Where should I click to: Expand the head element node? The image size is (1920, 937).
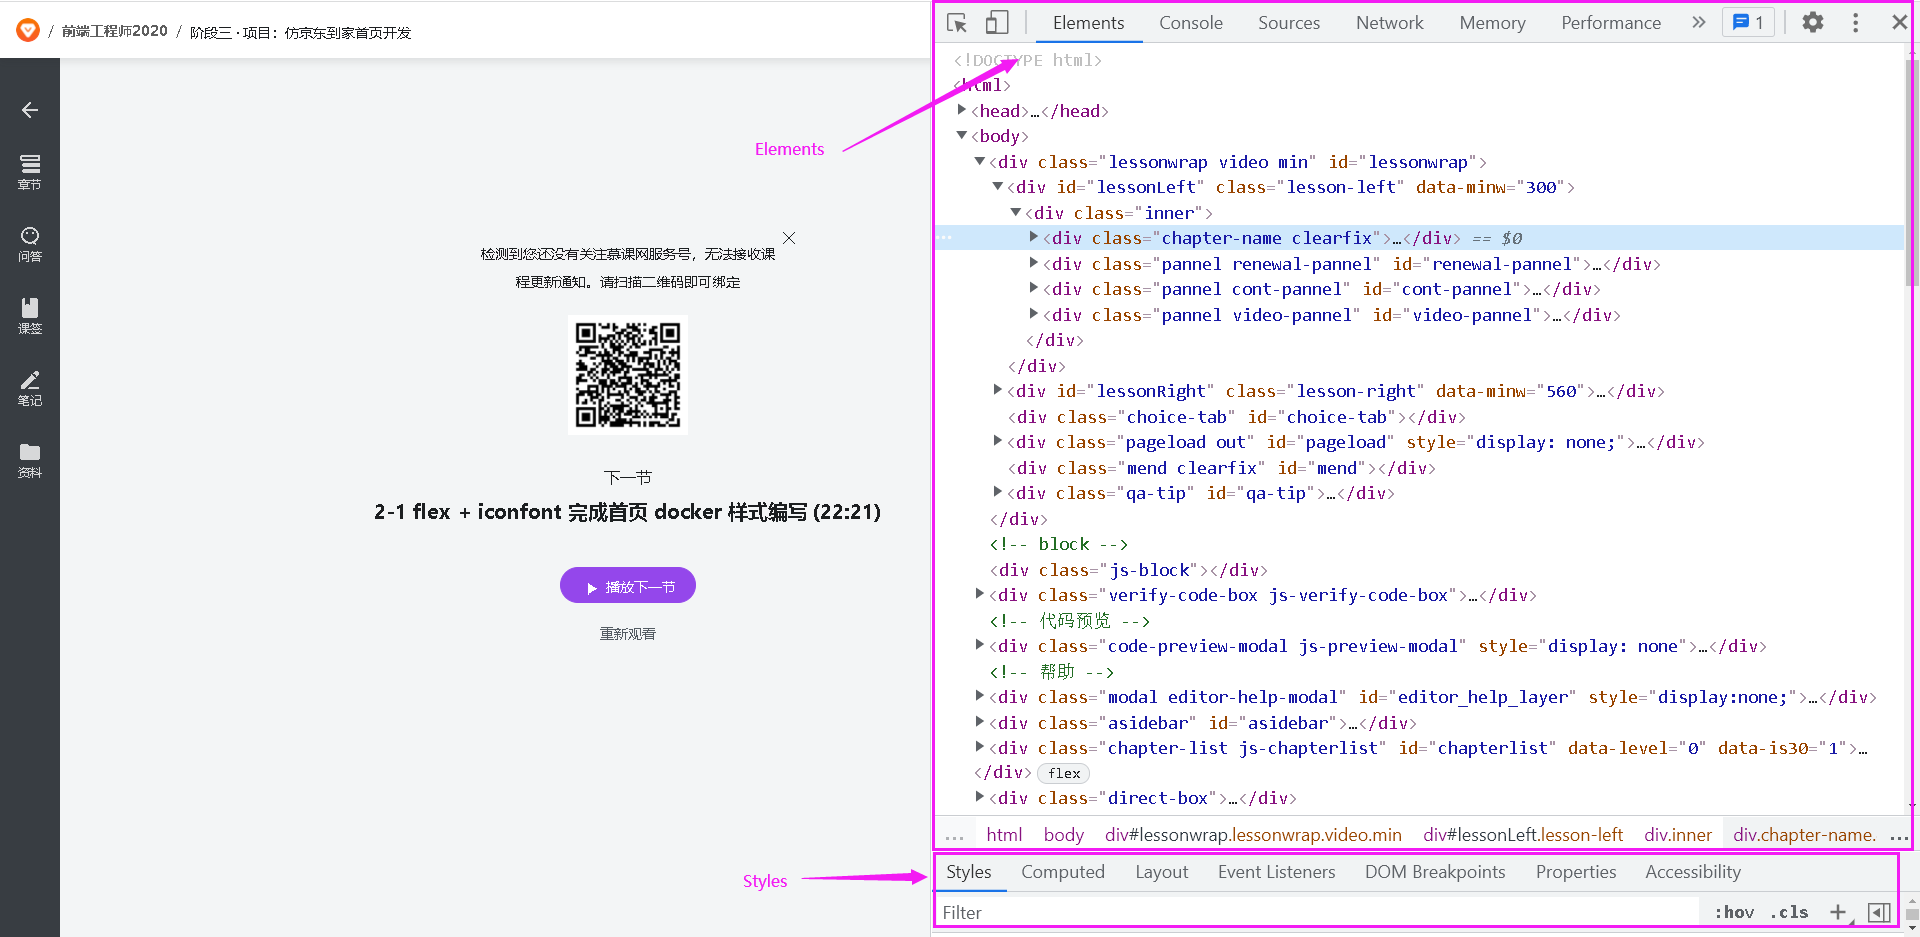pos(962,110)
